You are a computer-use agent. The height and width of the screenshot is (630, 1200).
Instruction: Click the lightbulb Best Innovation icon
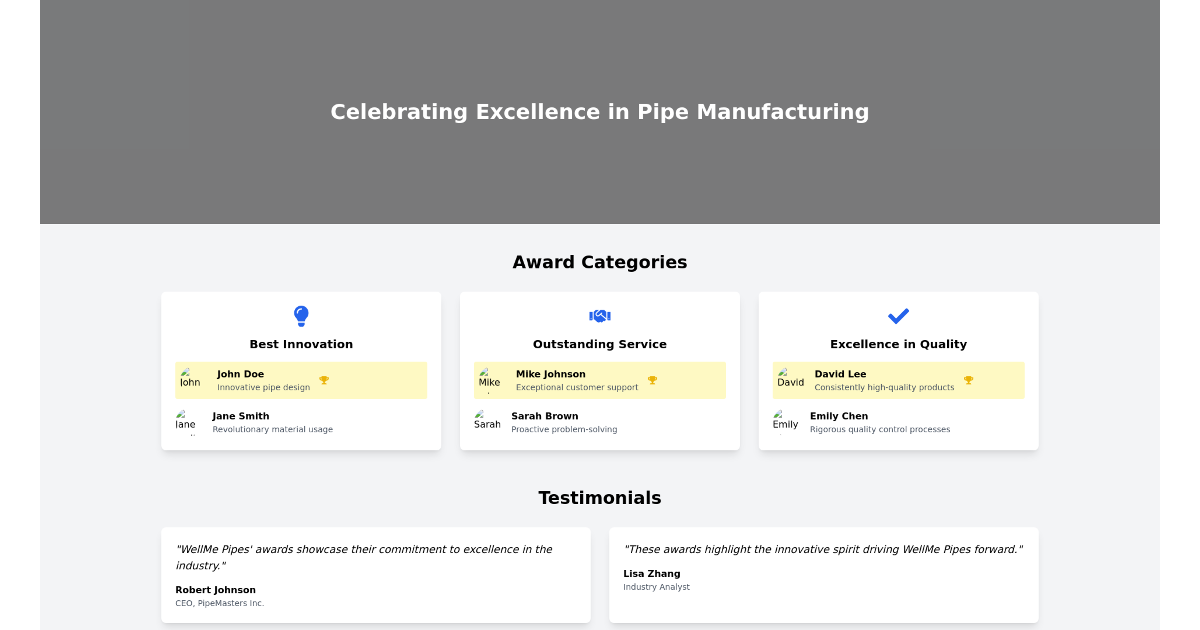point(301,316)
